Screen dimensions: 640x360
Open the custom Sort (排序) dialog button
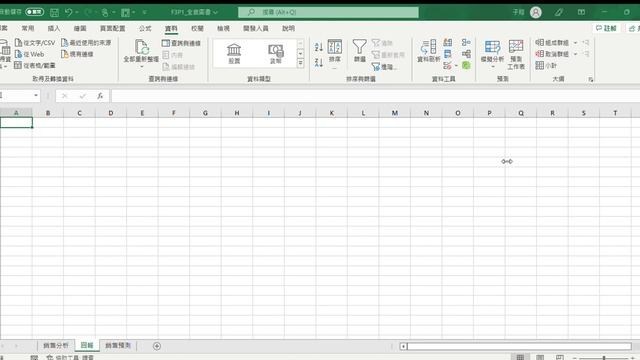point(335,51)
